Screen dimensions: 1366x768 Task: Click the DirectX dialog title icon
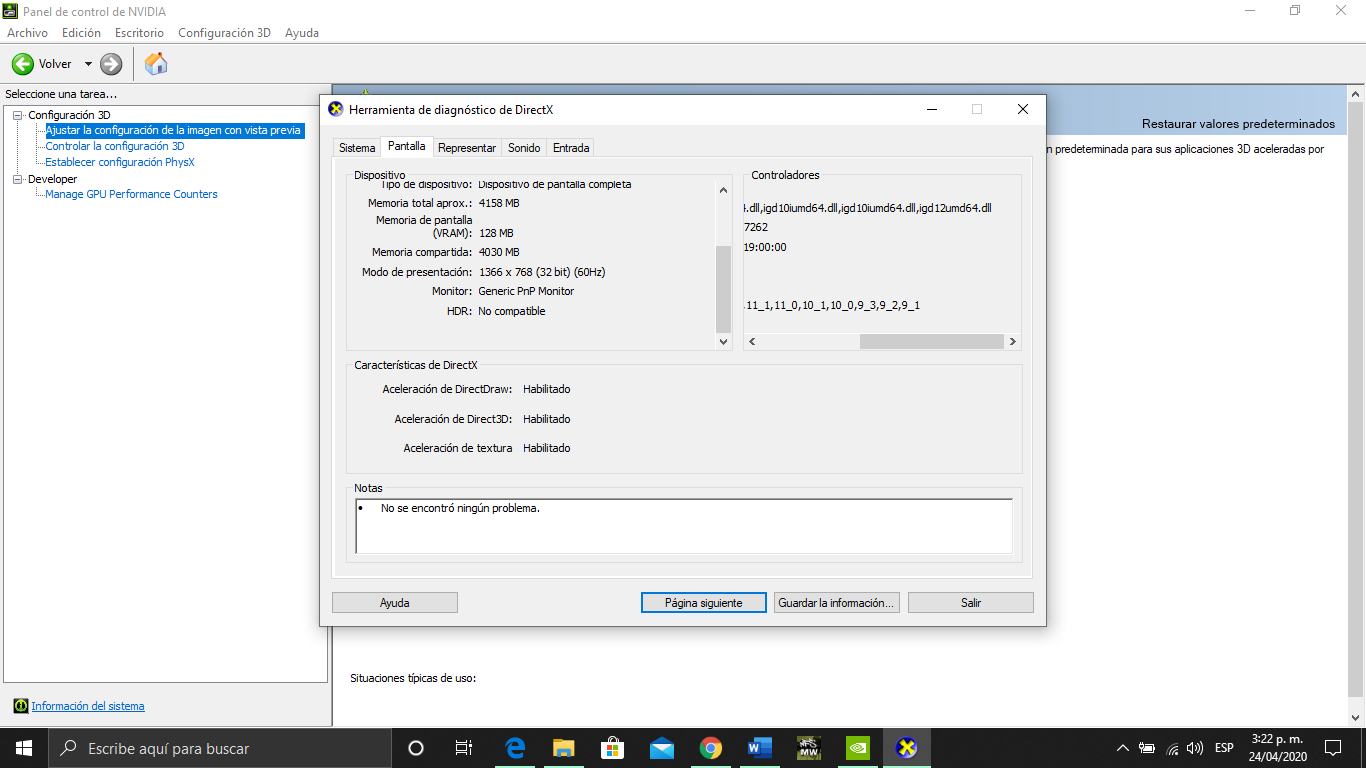coord(336,109)
